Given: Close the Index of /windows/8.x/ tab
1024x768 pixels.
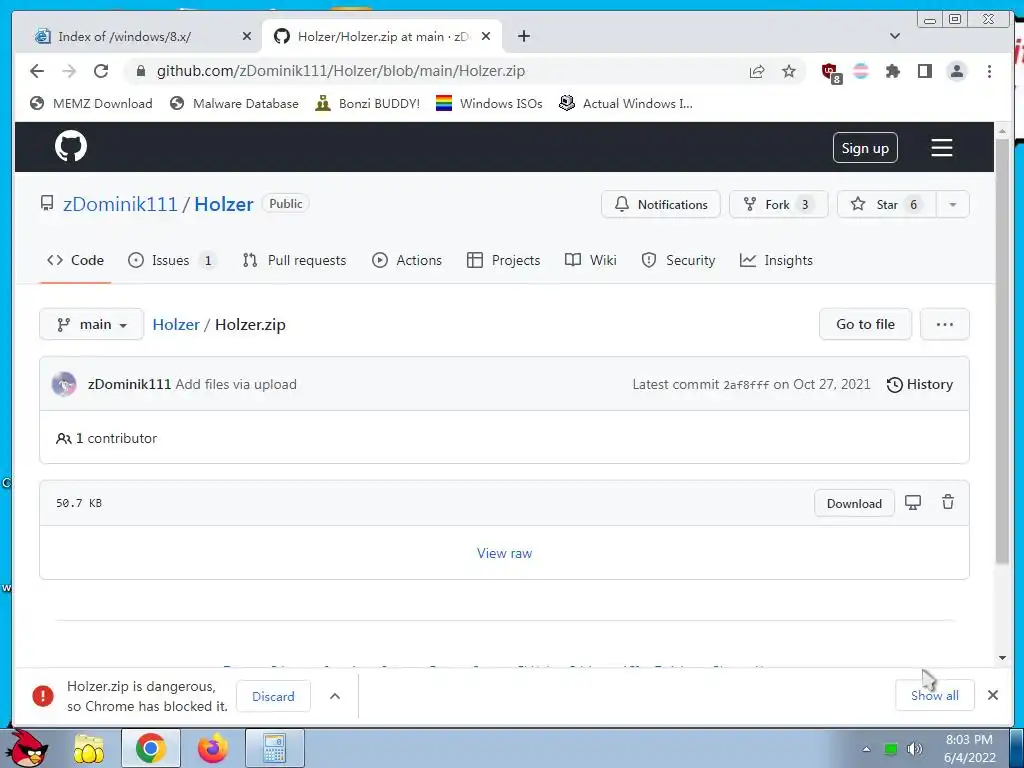Looking at the screenshot, I should [x=246, y=37].
